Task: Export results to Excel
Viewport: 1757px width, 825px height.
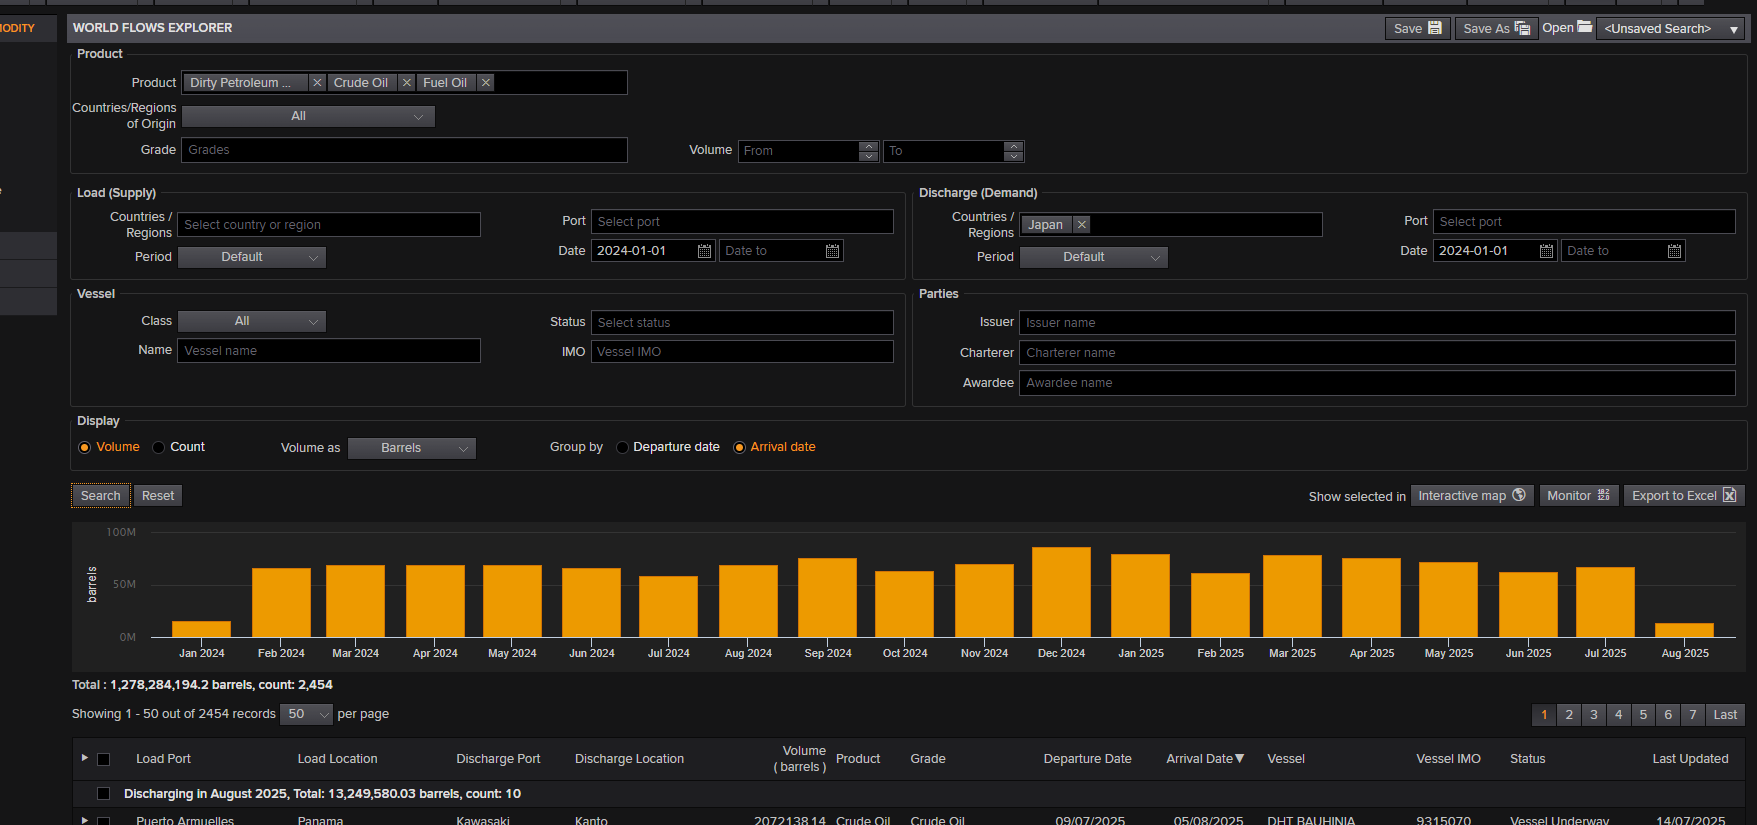Action: click(x=1684, y=496)
